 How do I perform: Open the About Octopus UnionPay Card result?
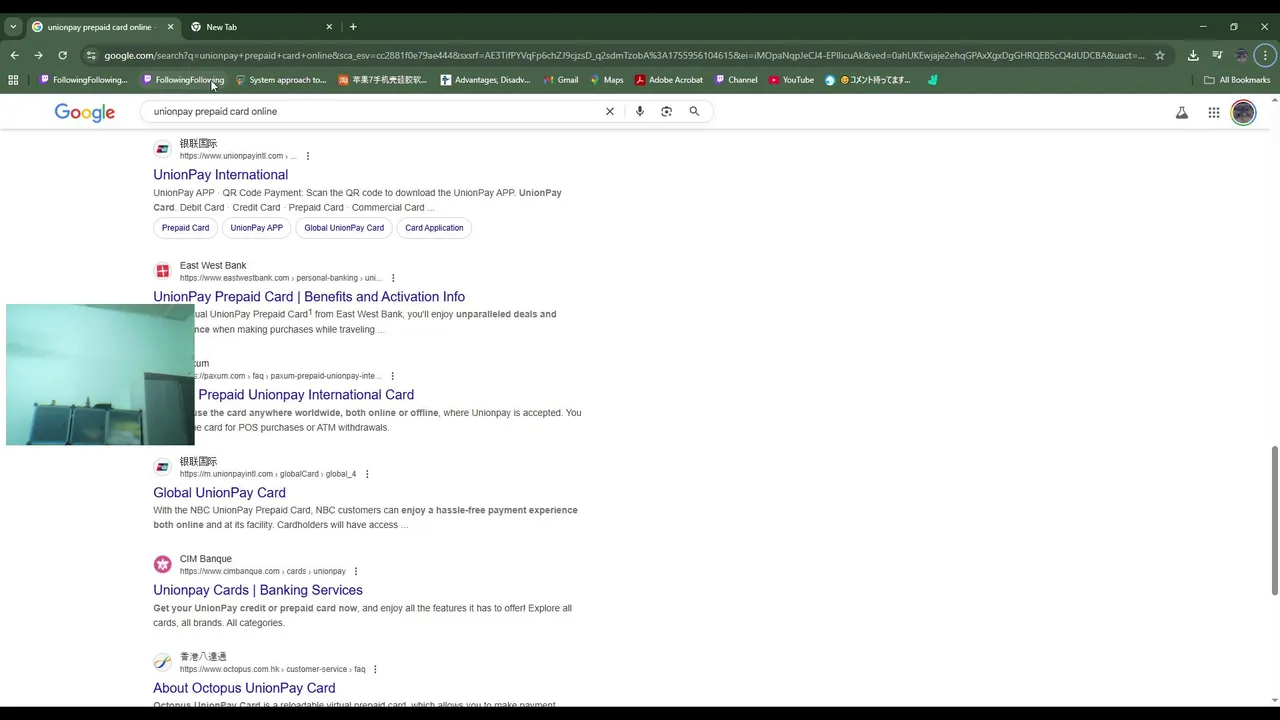click(244, 688)
